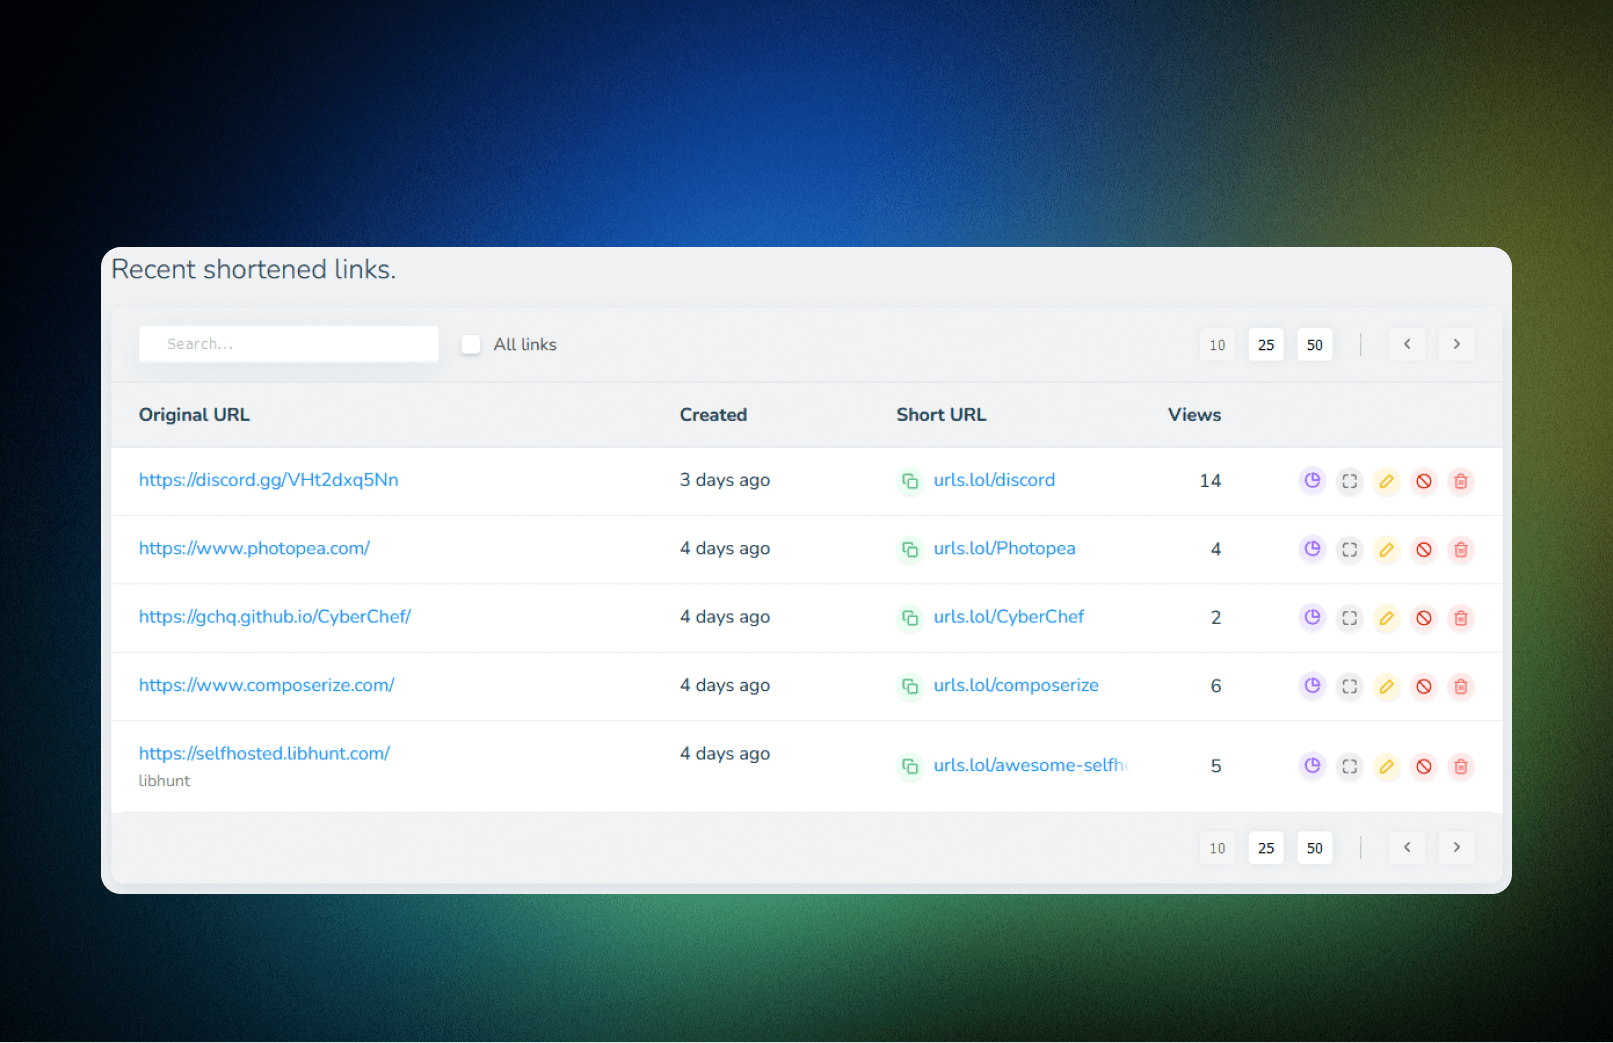Ban the urls.lol/CyberChef link
Viewport: 1613px width, 1043px height.
[1424, 618]
